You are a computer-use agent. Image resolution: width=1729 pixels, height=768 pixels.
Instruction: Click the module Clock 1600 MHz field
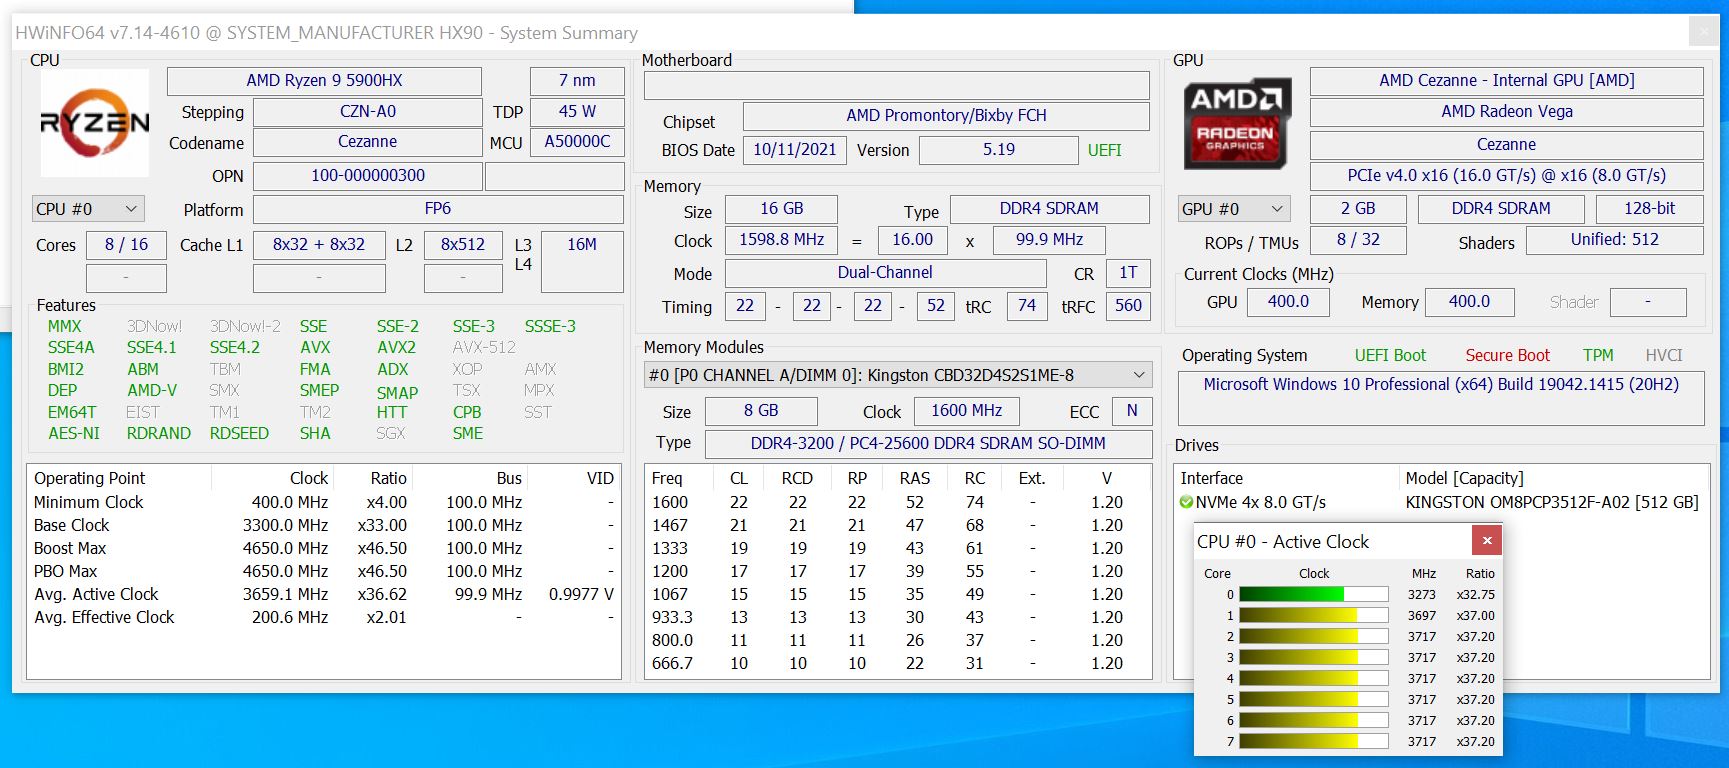[967, 411]
